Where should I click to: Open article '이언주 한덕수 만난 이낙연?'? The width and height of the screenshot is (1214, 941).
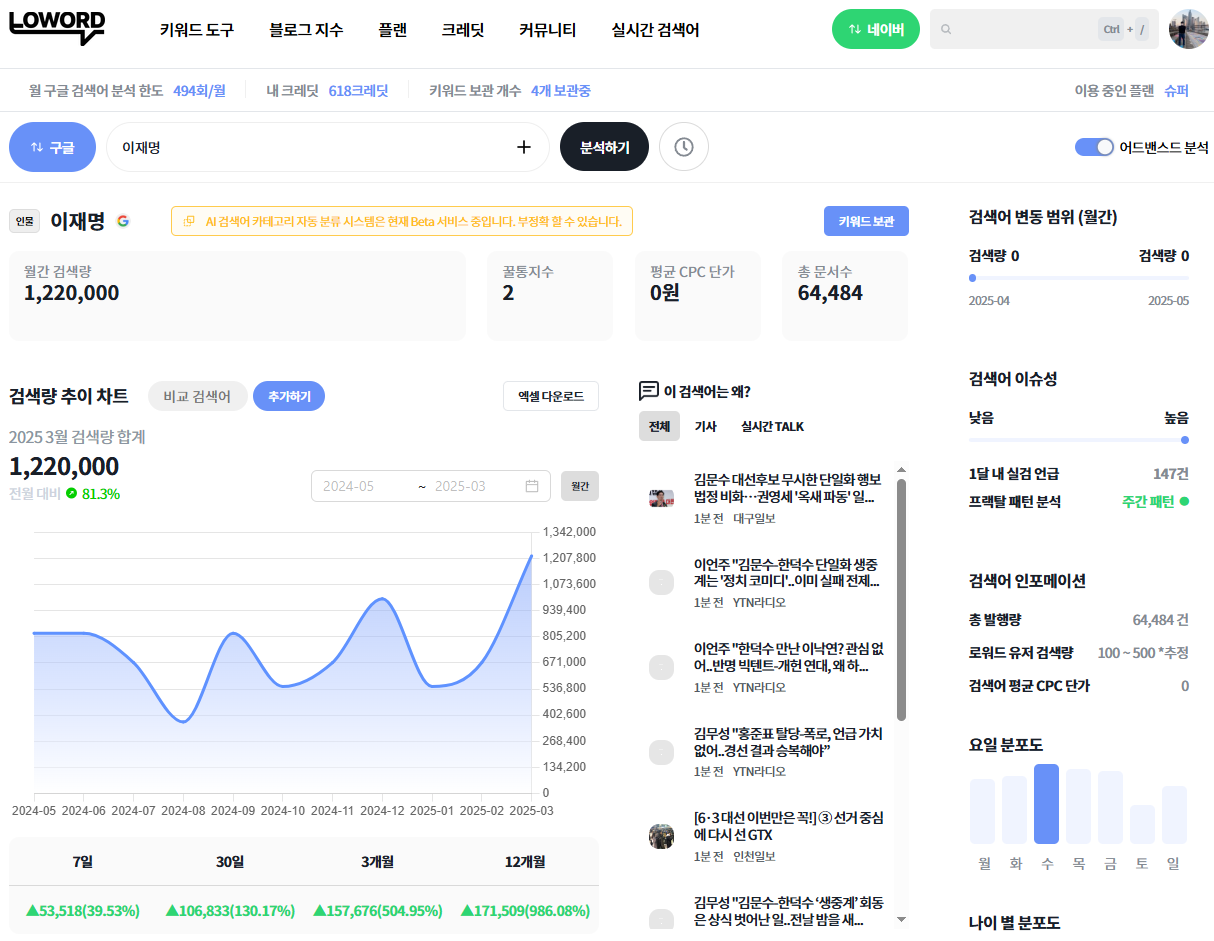click(x=788, y=657)
